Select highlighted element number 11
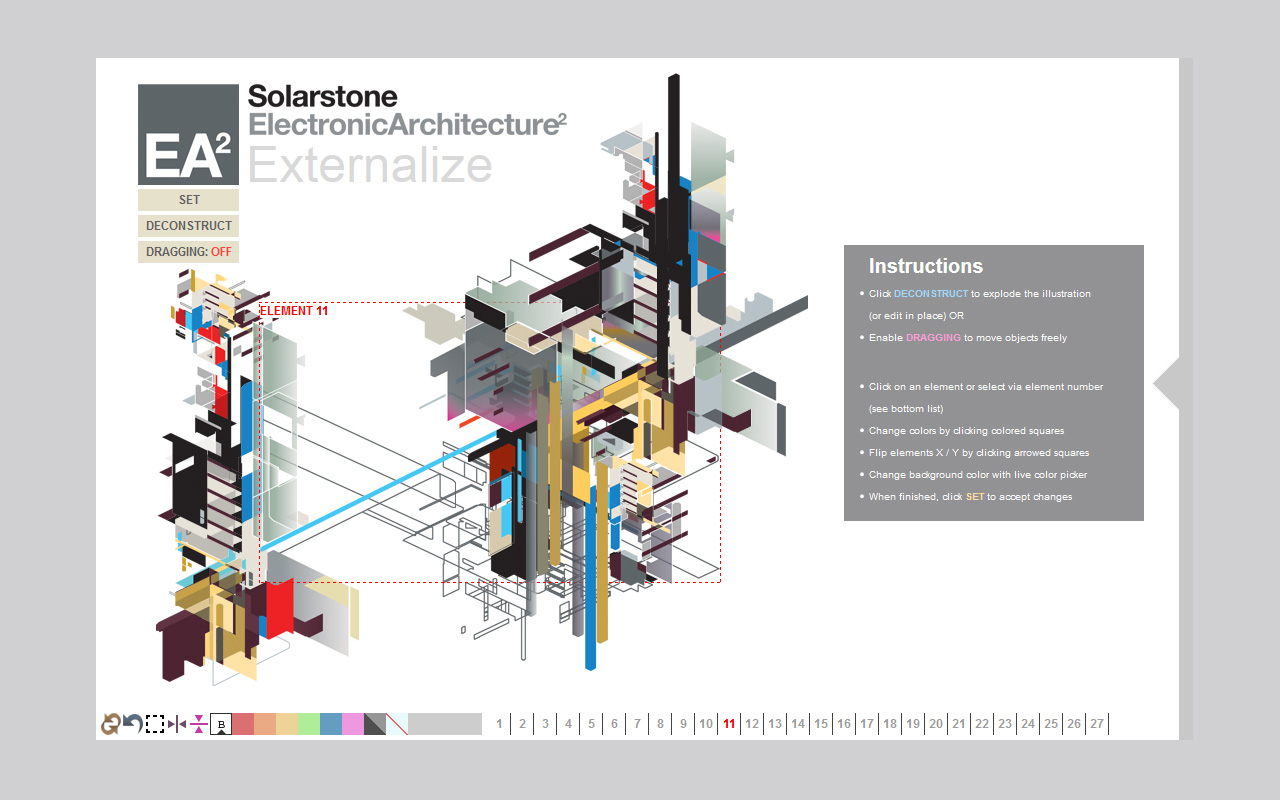This screenshot has height=800, width=1280. tap(729, 724)
